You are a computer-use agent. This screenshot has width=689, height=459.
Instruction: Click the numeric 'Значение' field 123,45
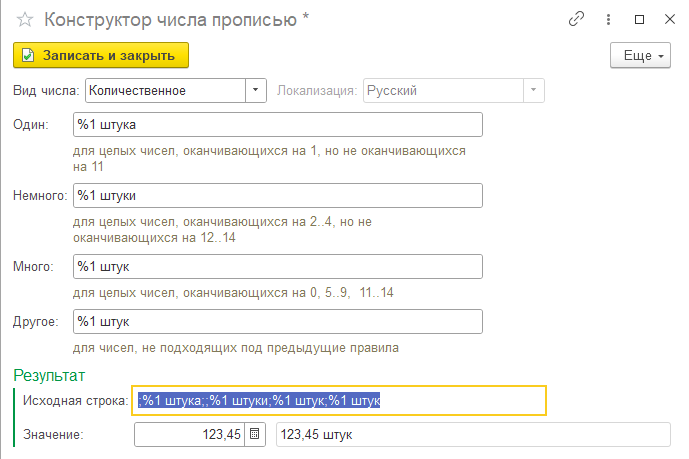coord(189,434)
